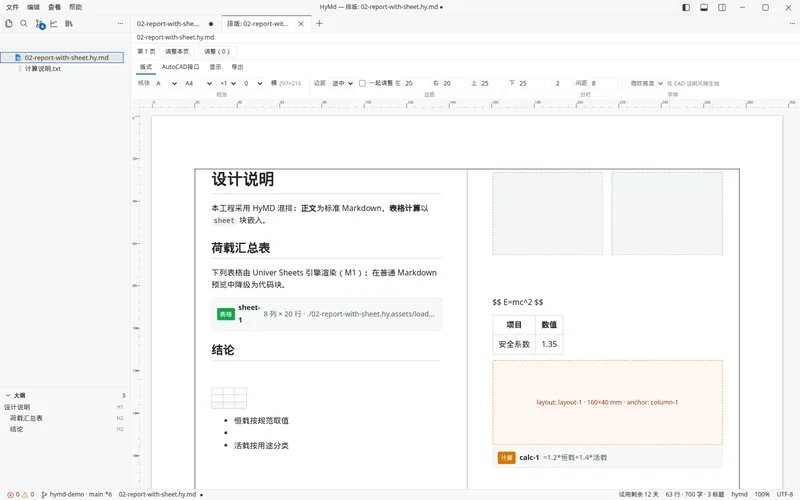The height and width of the screenshot is (500, 800).
Task: Click the 安全系数 table cell
Action: click(514, 344)
